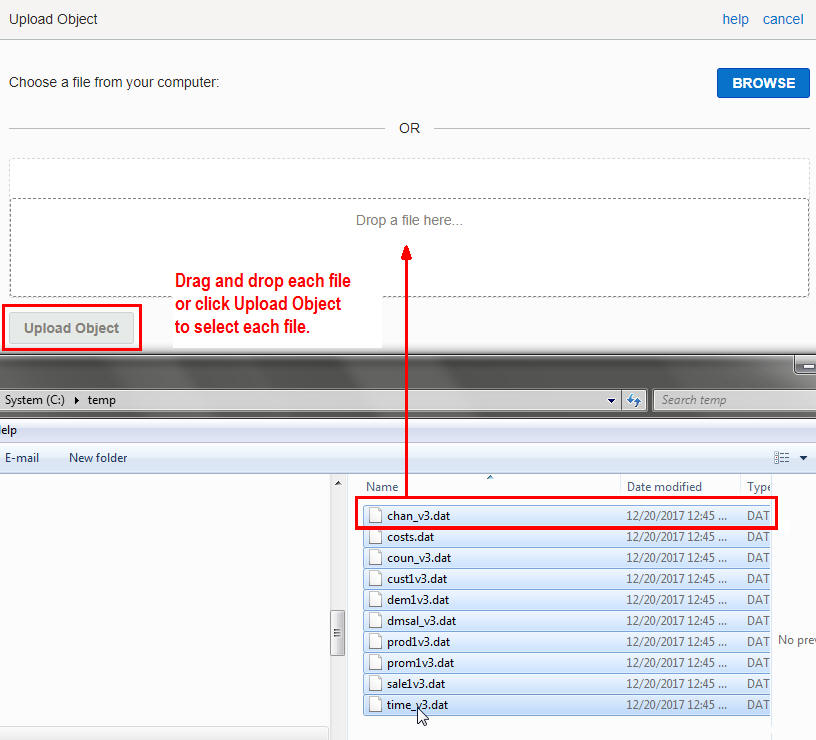Click the navigation pane scroll up arrow
This screenshot has width=816, height=740.
(338, 483)
